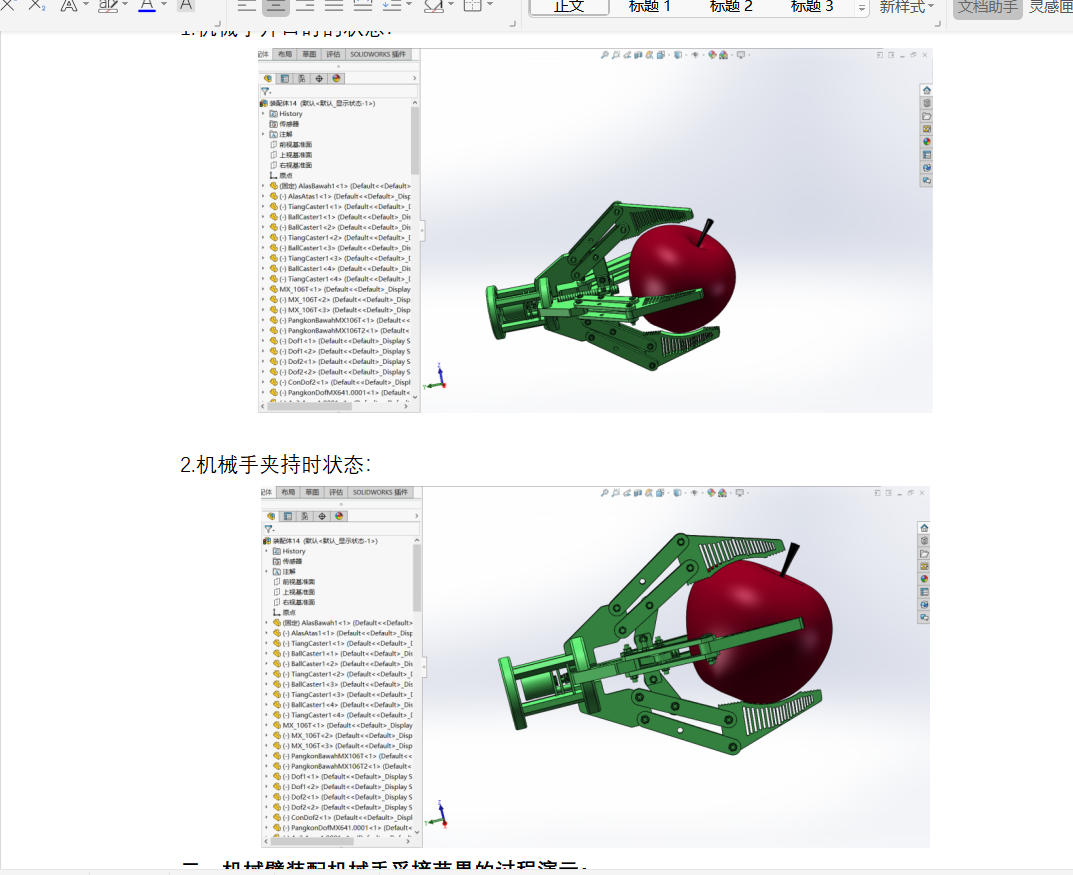This screenshot has height=875, width=1073.
Task: Open the line spacing dropdown arrow
Action: tap(409, 5)
